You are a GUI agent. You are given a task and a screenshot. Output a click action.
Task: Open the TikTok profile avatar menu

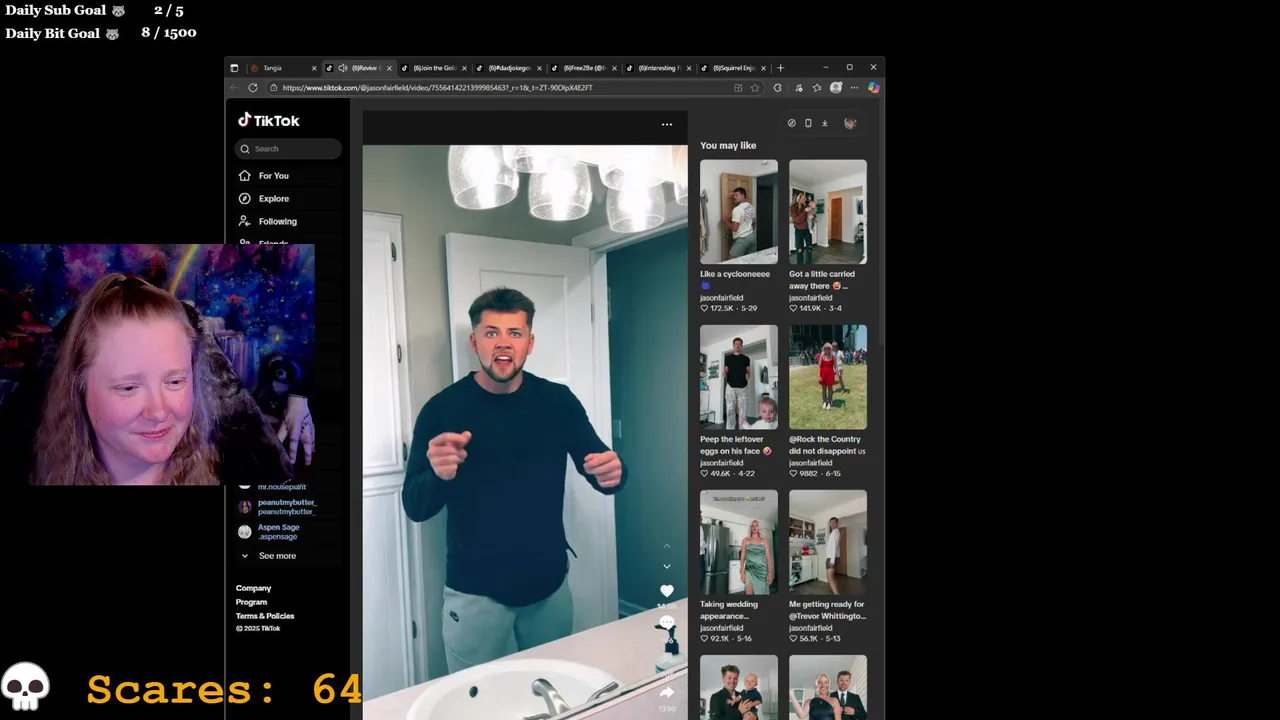(850, 123)
